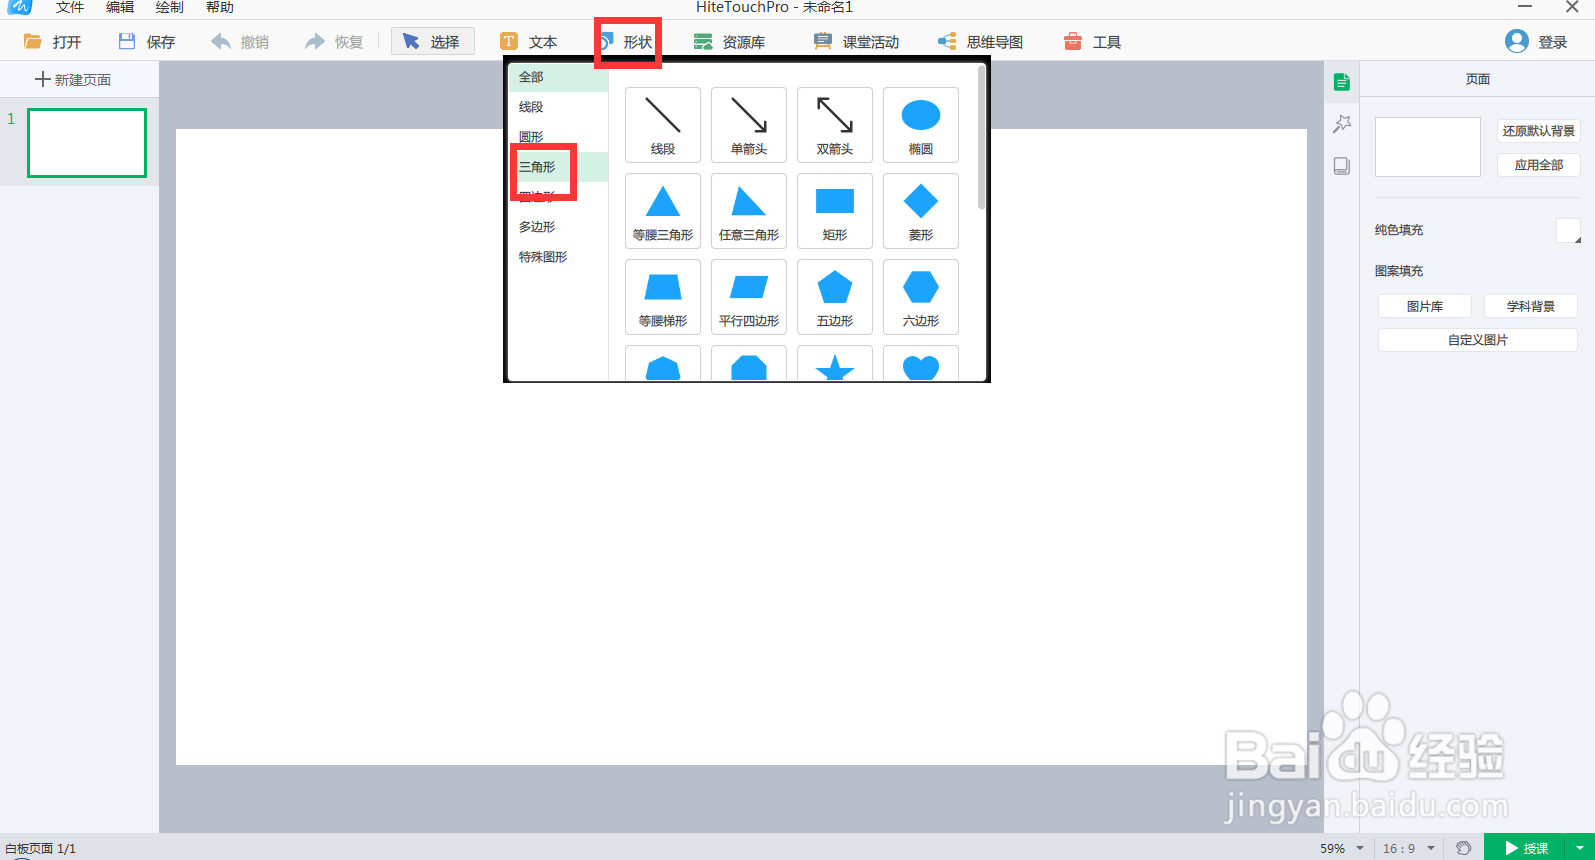Save the file with 保存
Screen dimensions: 1595x860
(147, 42)
